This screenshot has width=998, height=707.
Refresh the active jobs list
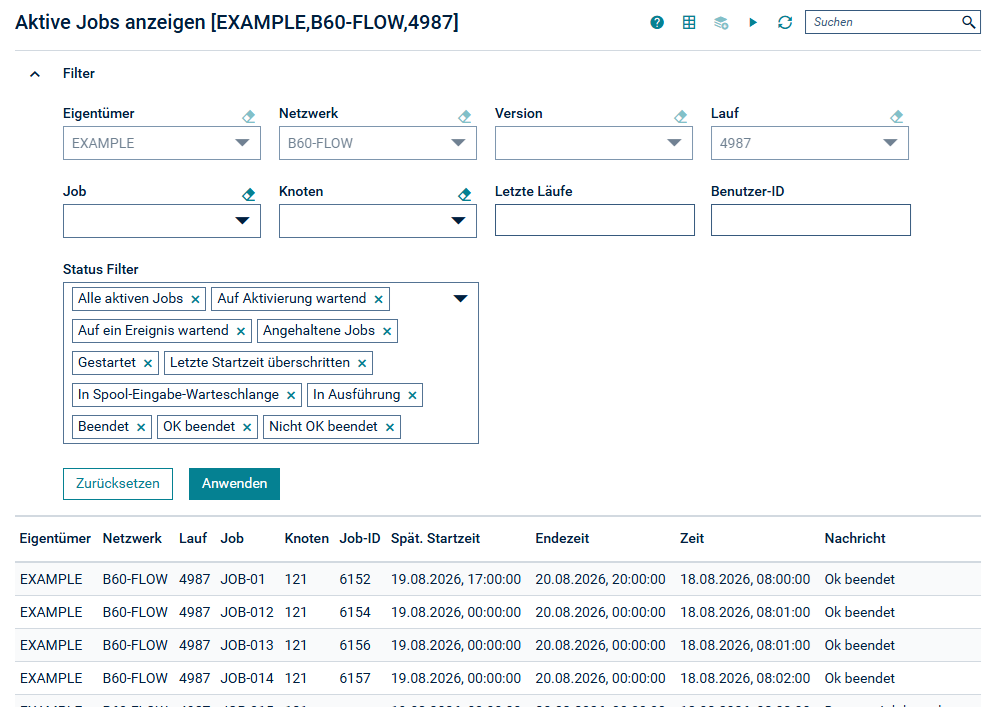tap(785, 23)
